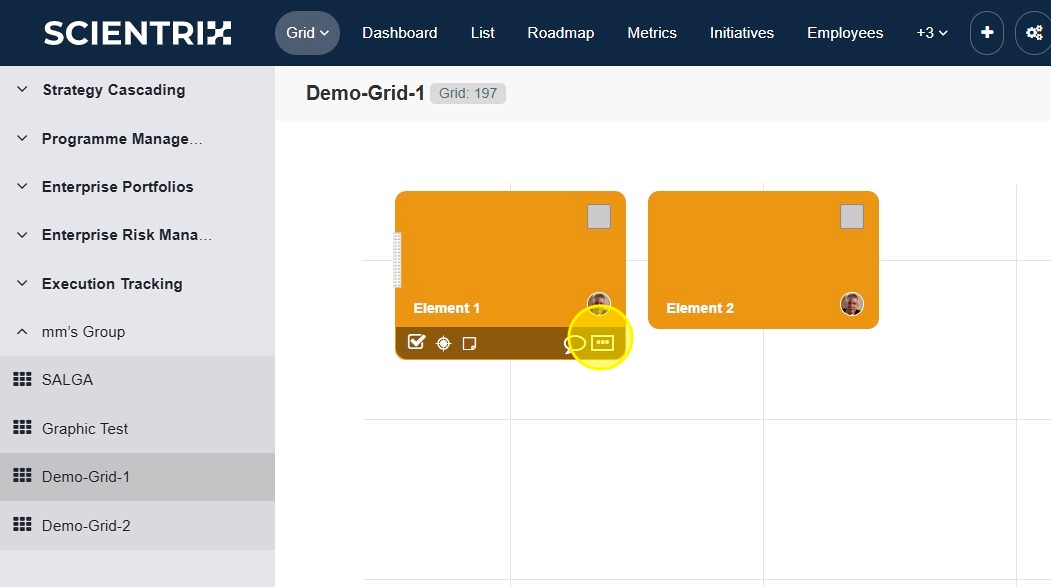1051x587 pixels.
Task: Click the plus add button in top bar
Action: coord(987,33)
